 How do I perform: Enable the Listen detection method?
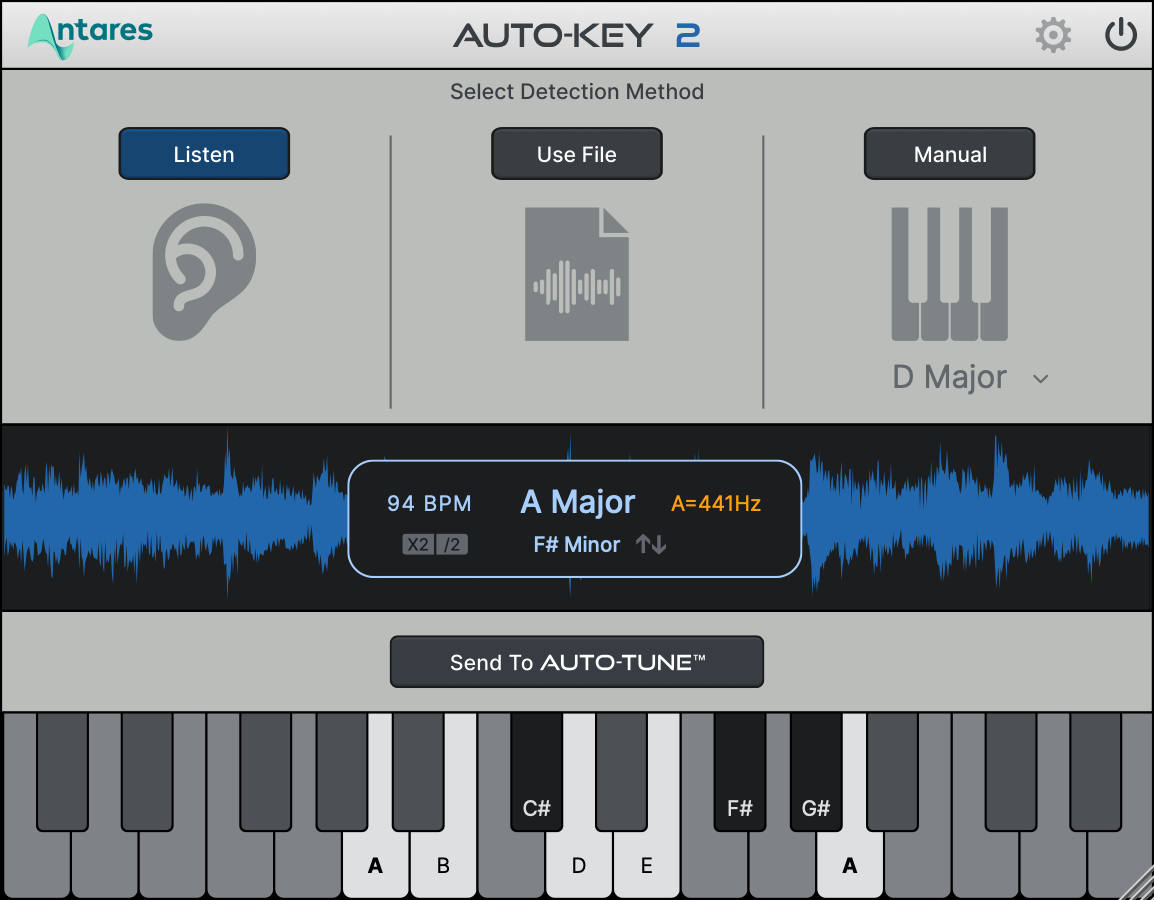point(204,153)
